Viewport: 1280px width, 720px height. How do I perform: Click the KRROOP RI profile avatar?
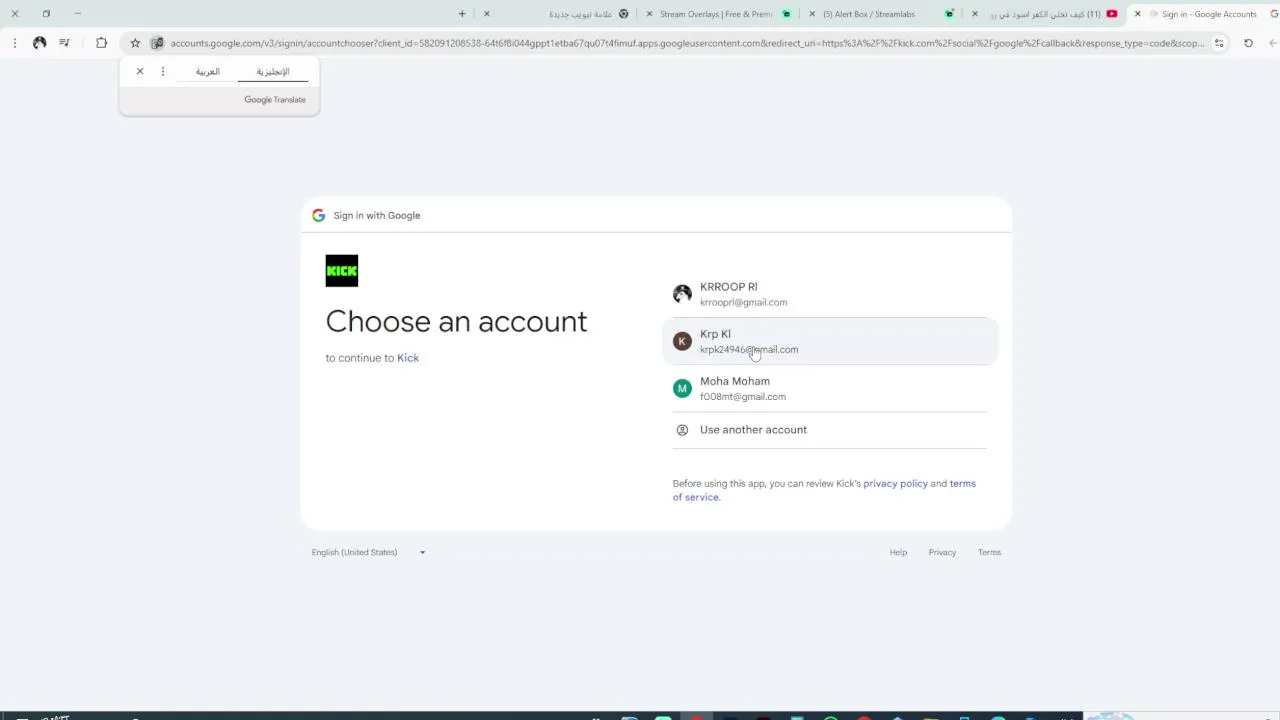coord(682,294)
